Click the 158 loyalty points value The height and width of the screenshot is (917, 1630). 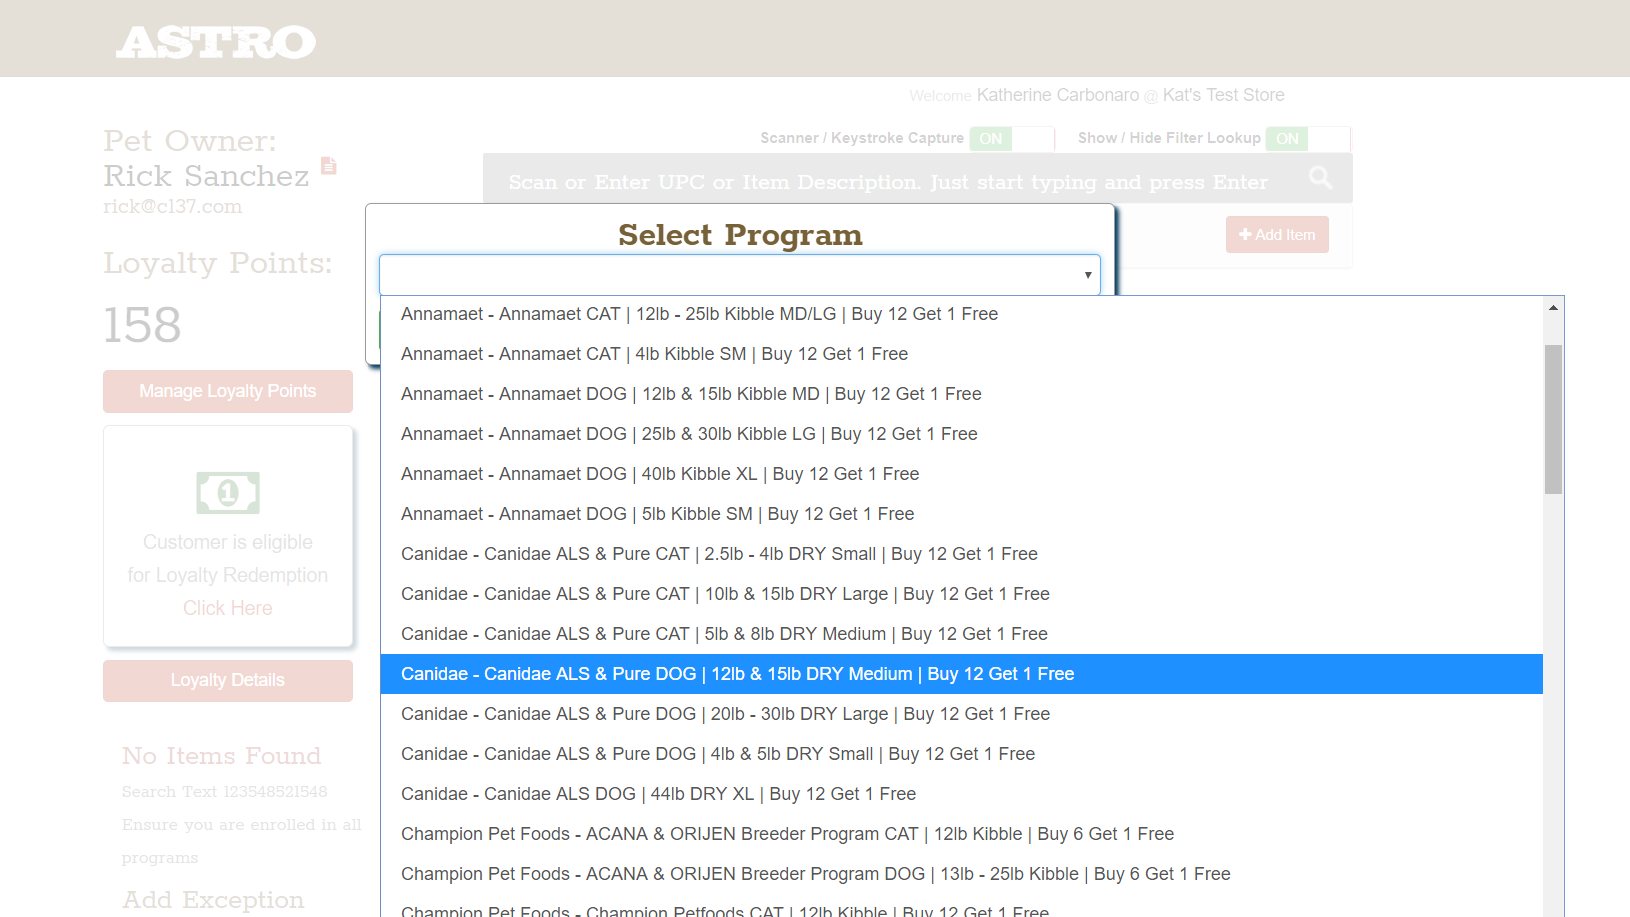(x=142, y=325)
